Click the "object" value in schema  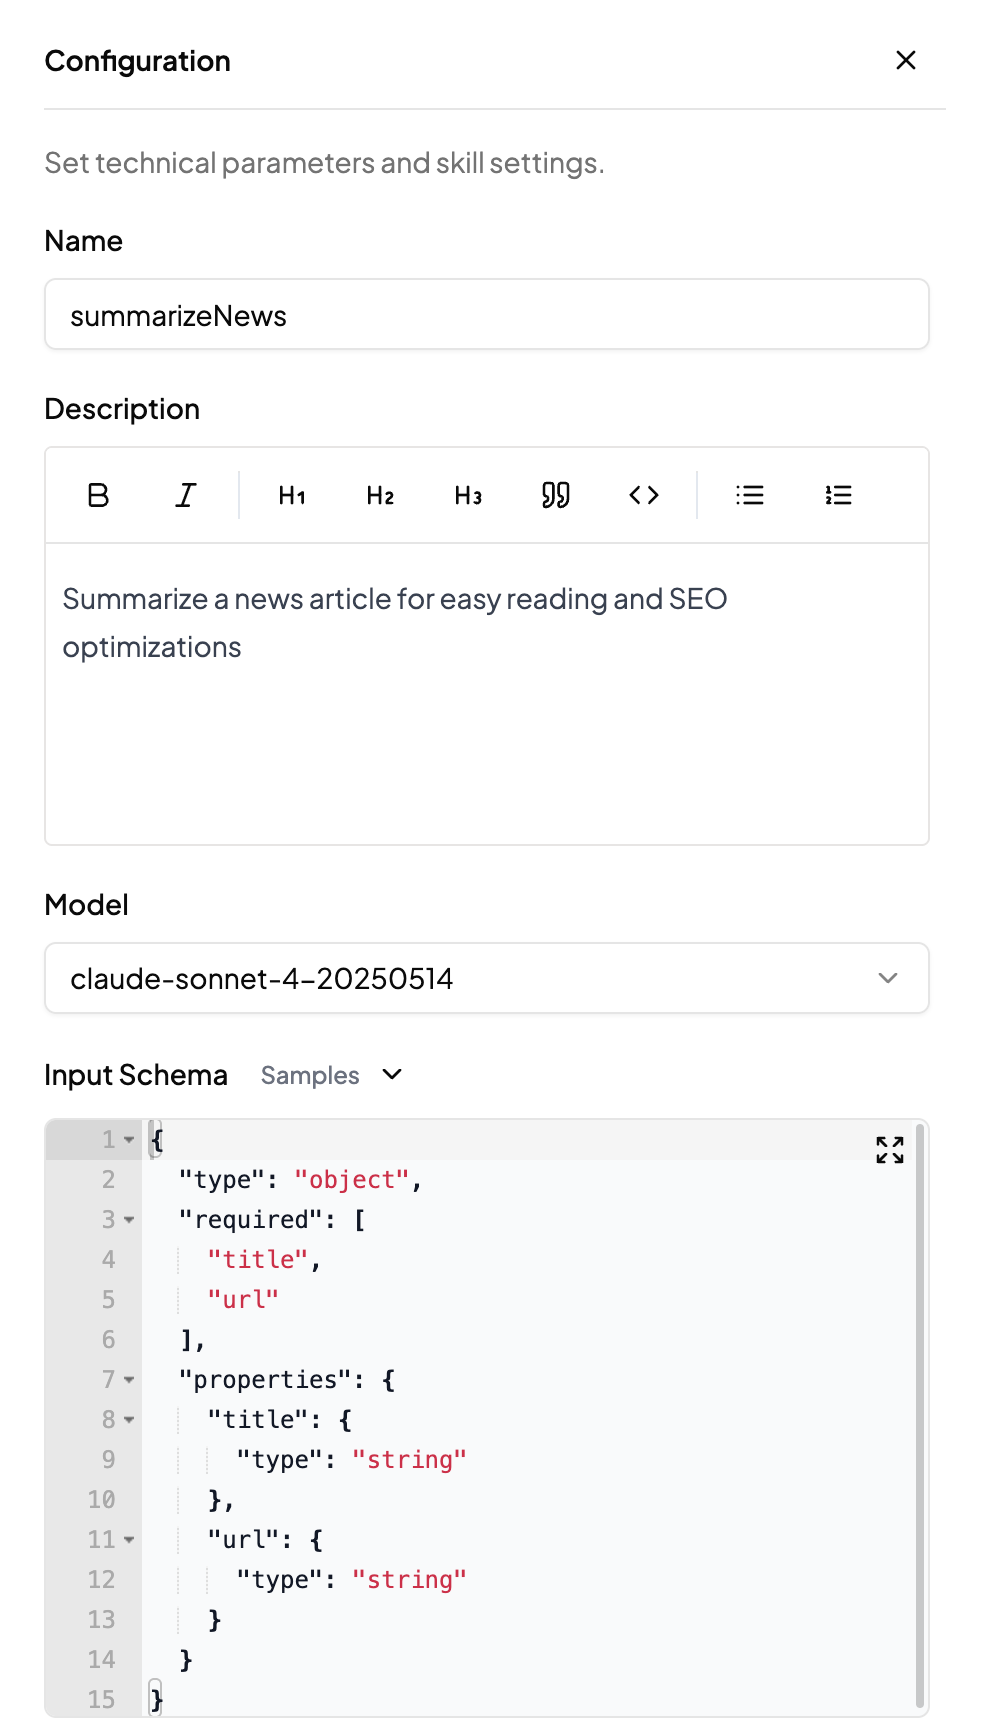(x=353, y=1180)
